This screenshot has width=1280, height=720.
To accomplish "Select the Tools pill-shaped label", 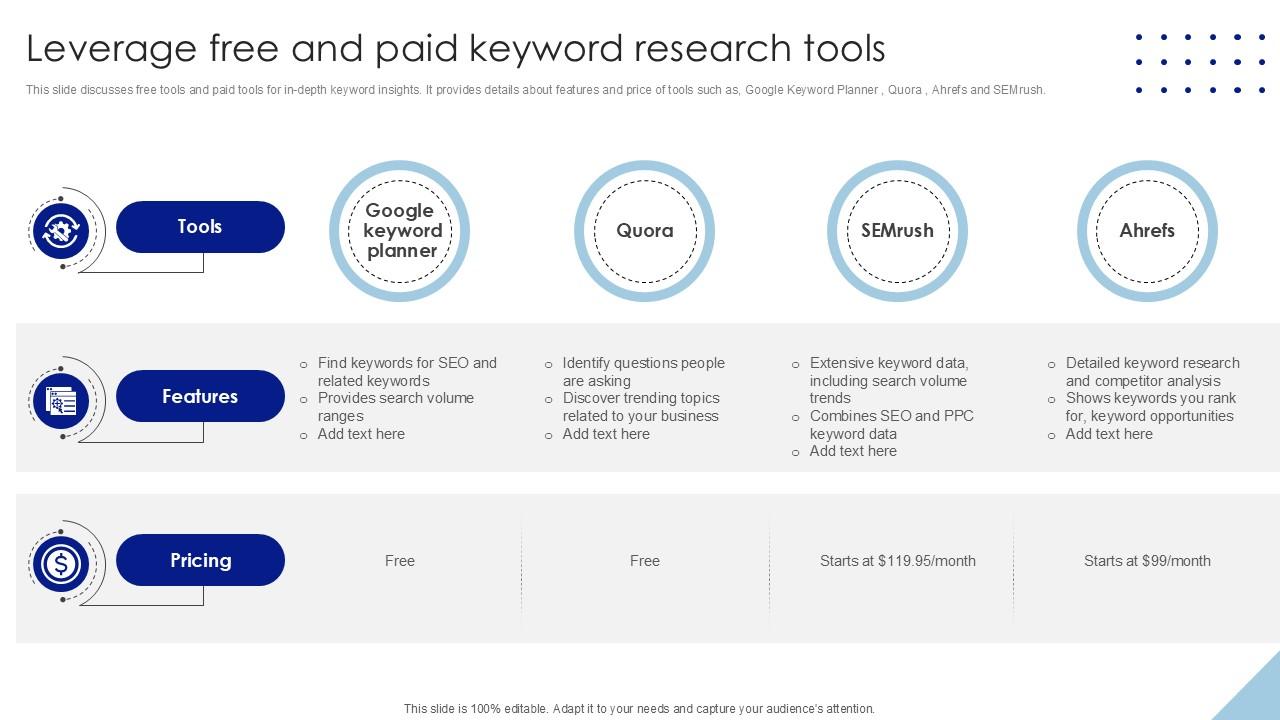I will [x=200, y=226].
